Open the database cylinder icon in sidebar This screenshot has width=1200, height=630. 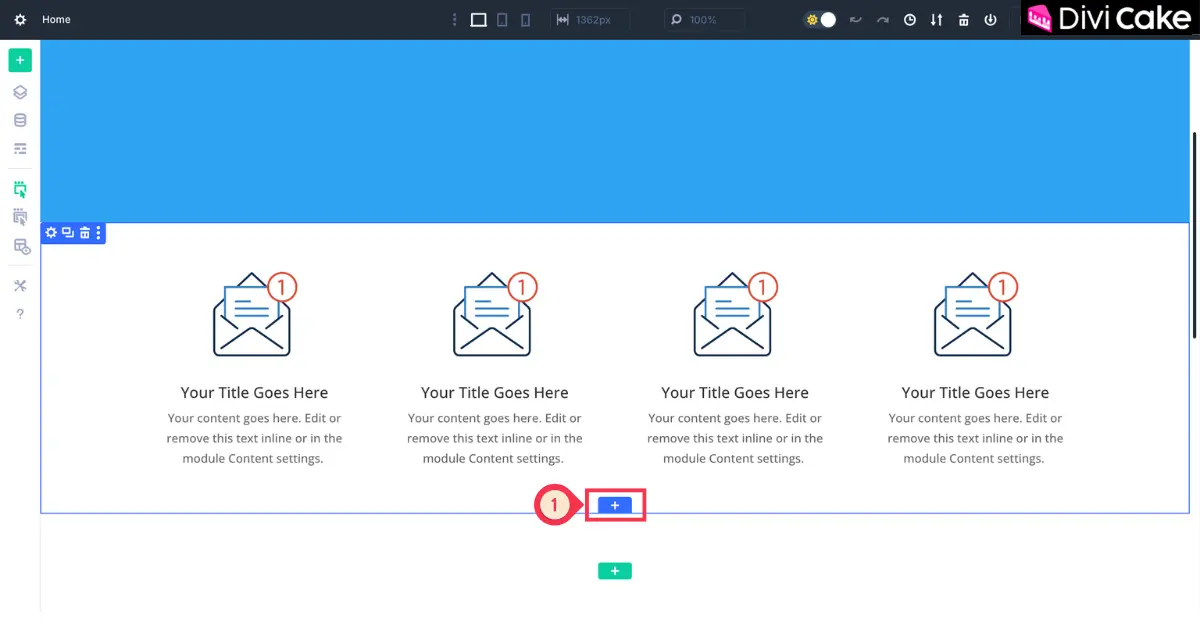coord(20,120)
